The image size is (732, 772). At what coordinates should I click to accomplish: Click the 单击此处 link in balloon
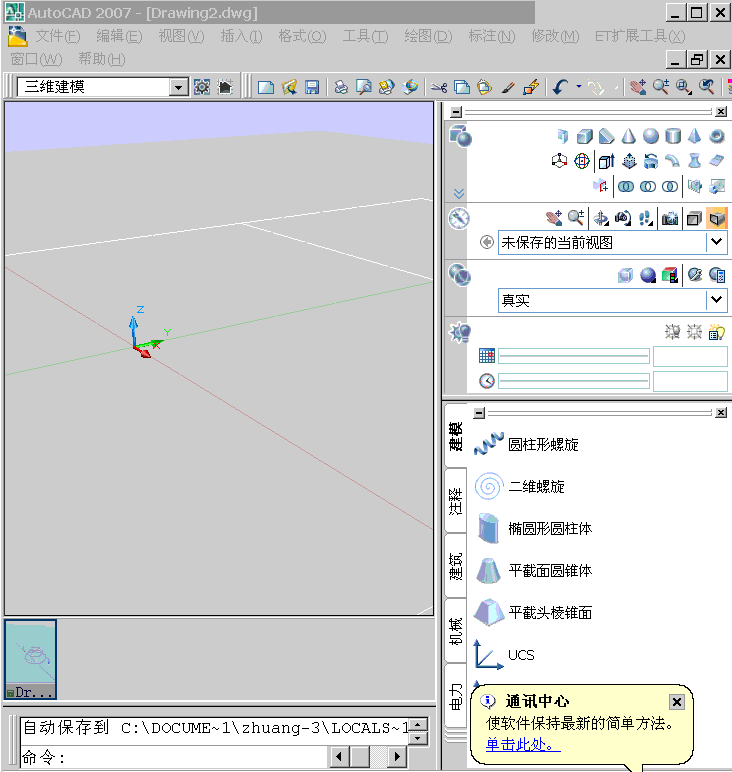523,744
